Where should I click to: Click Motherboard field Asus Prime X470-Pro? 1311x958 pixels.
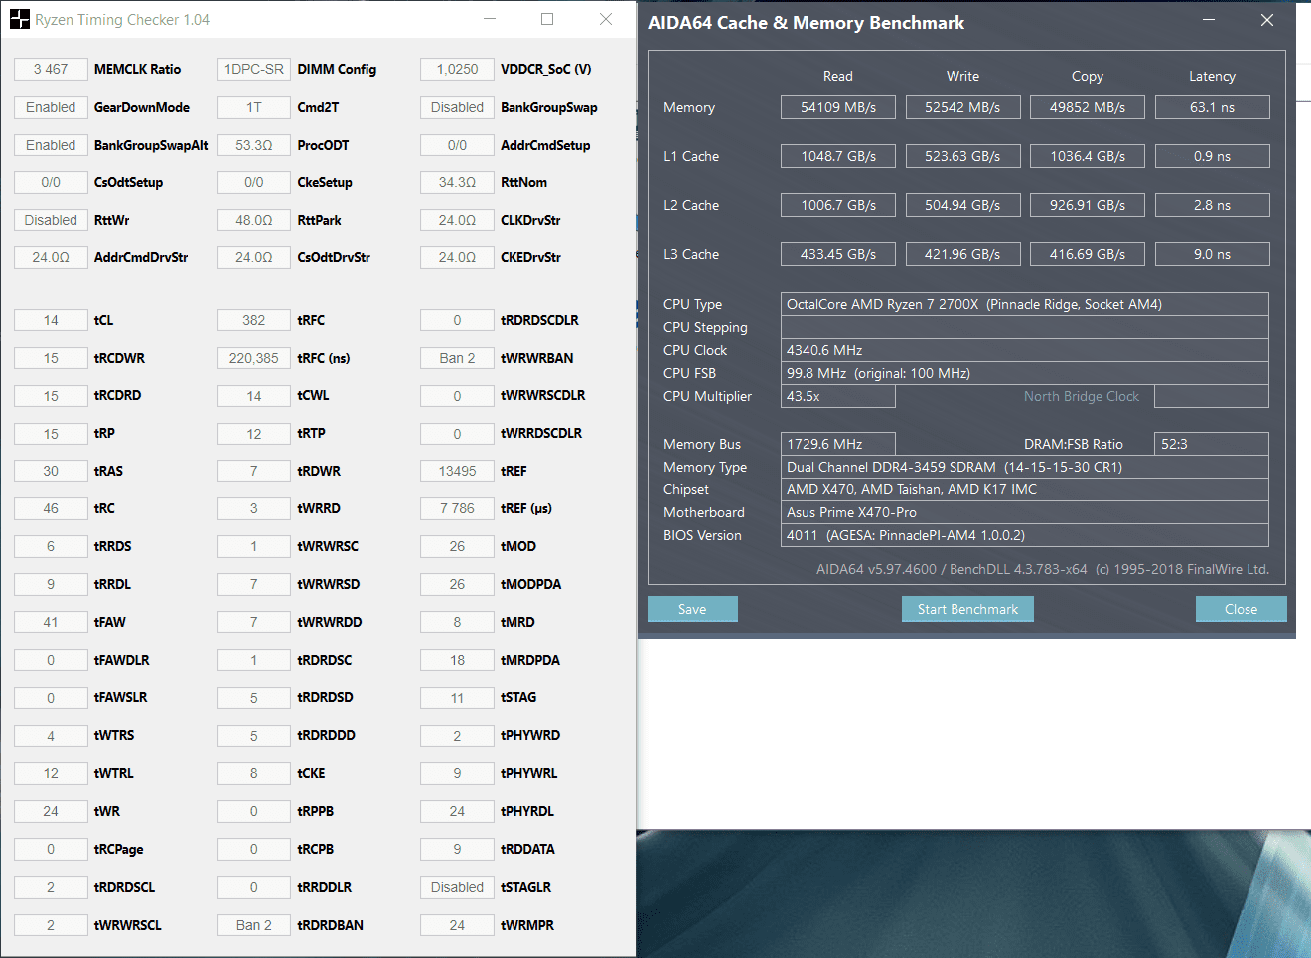click(x=1025, y=512)
